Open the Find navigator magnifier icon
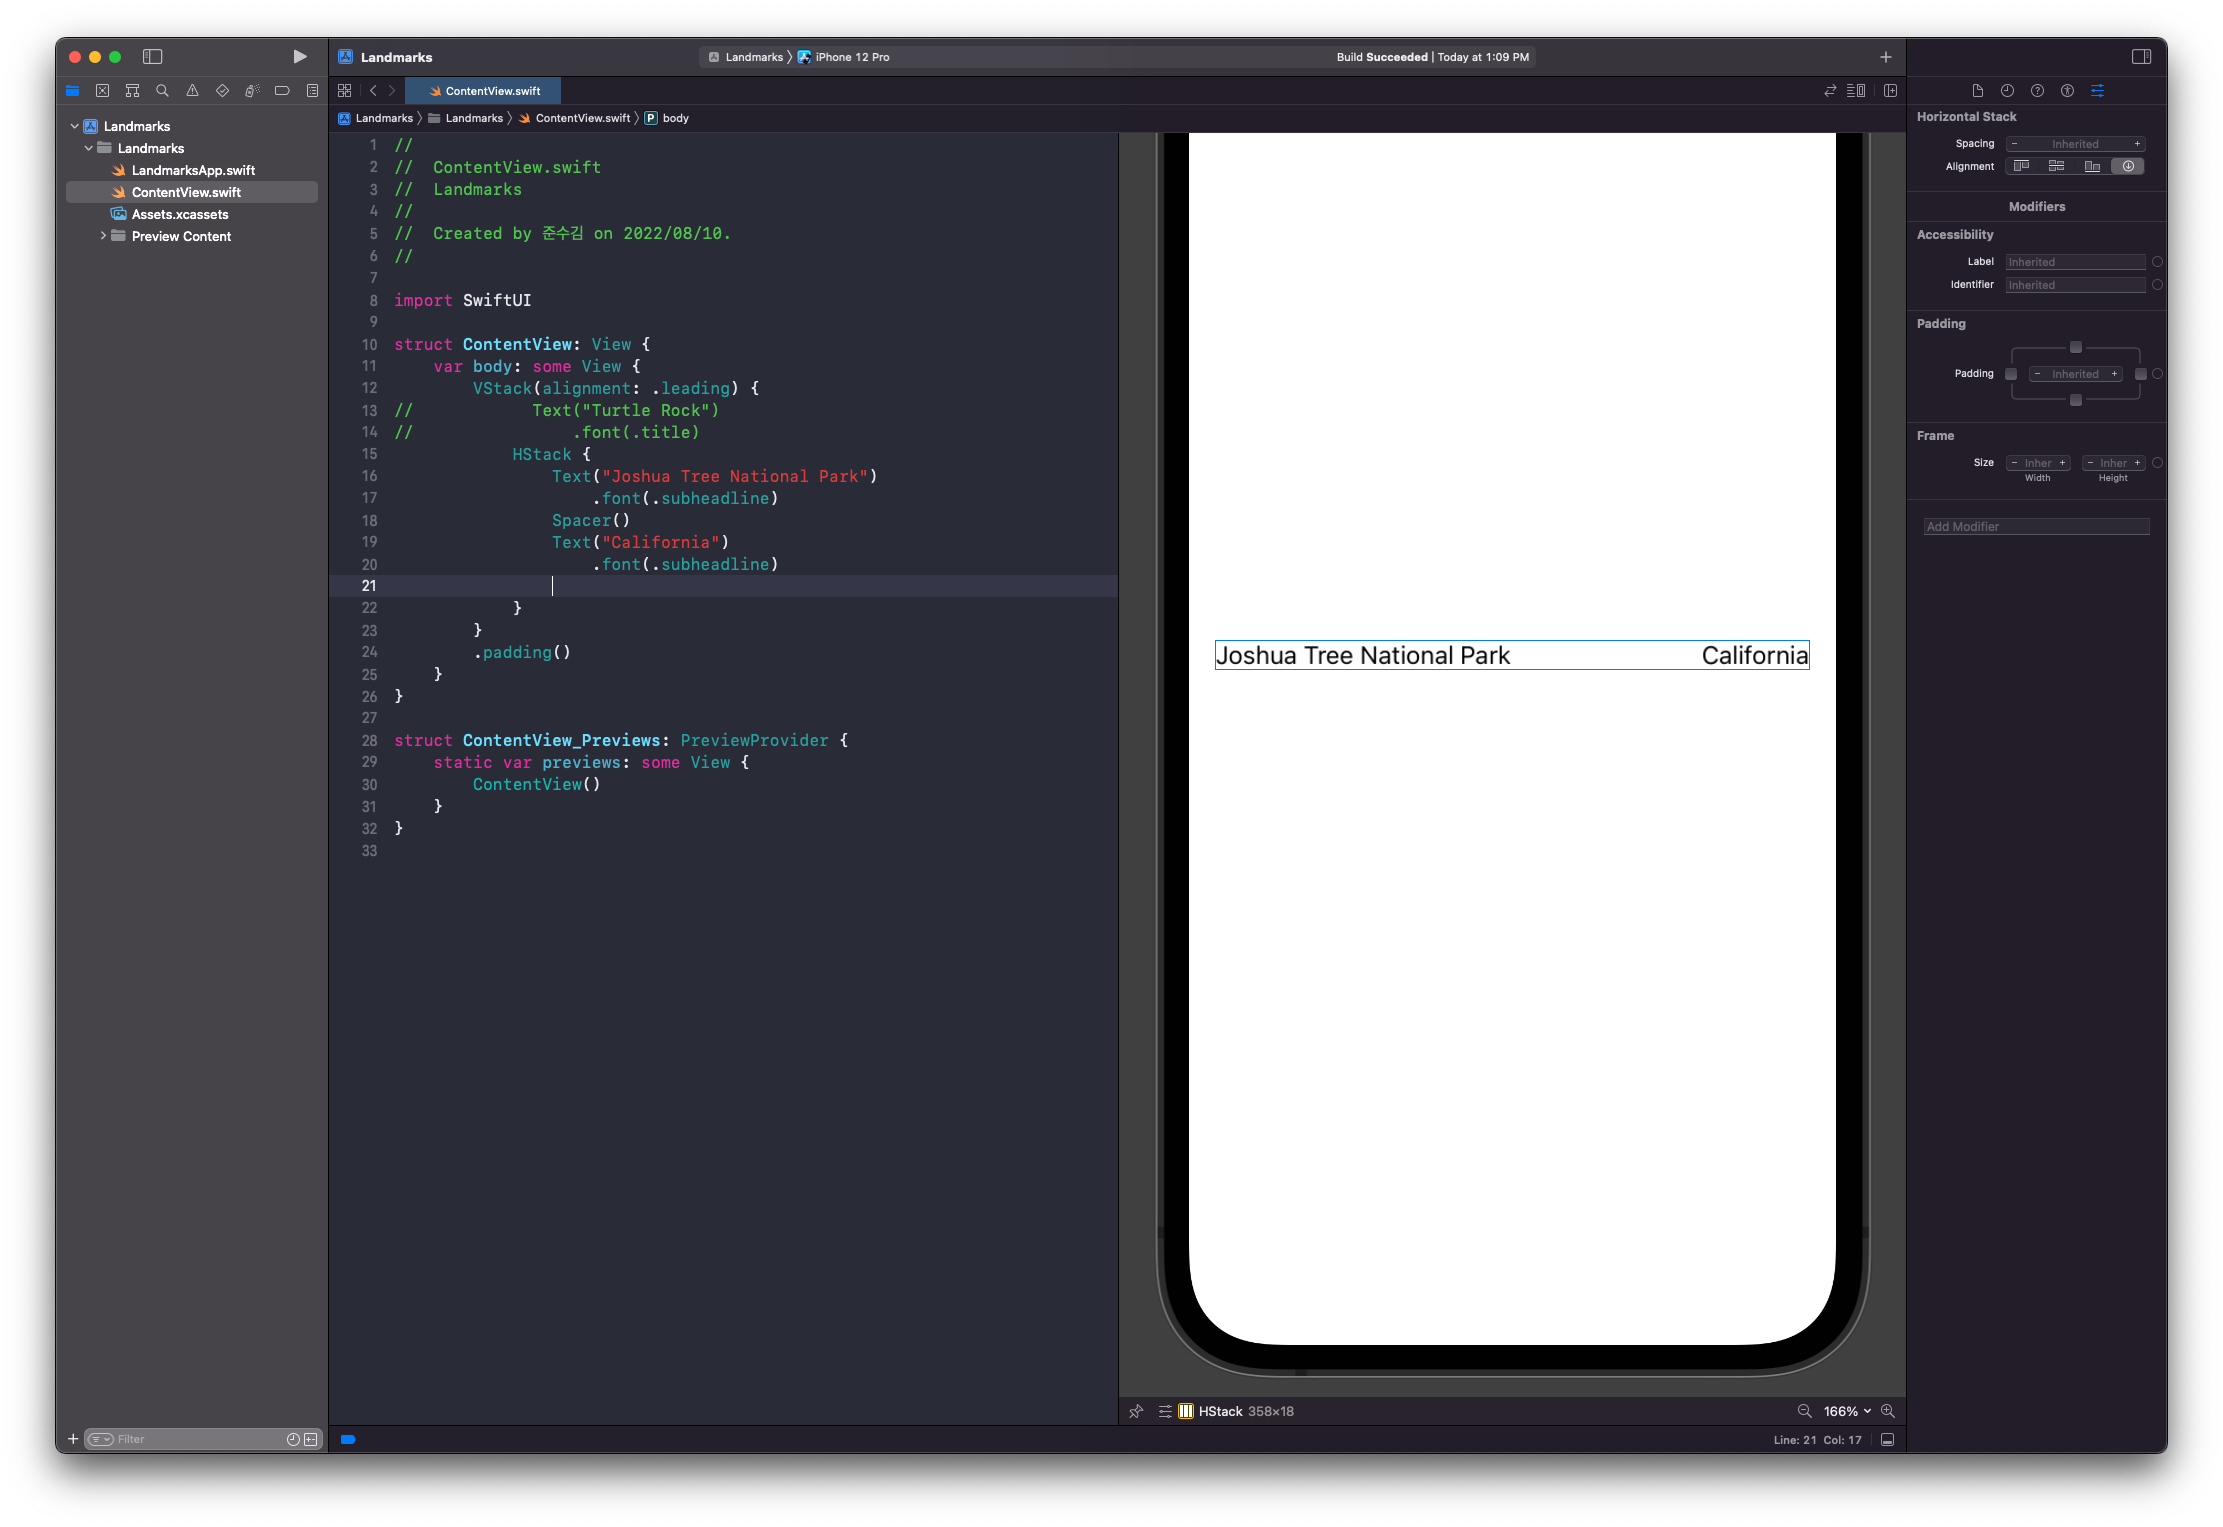This screenshot has width=2223, height=1527. [162, 91]
